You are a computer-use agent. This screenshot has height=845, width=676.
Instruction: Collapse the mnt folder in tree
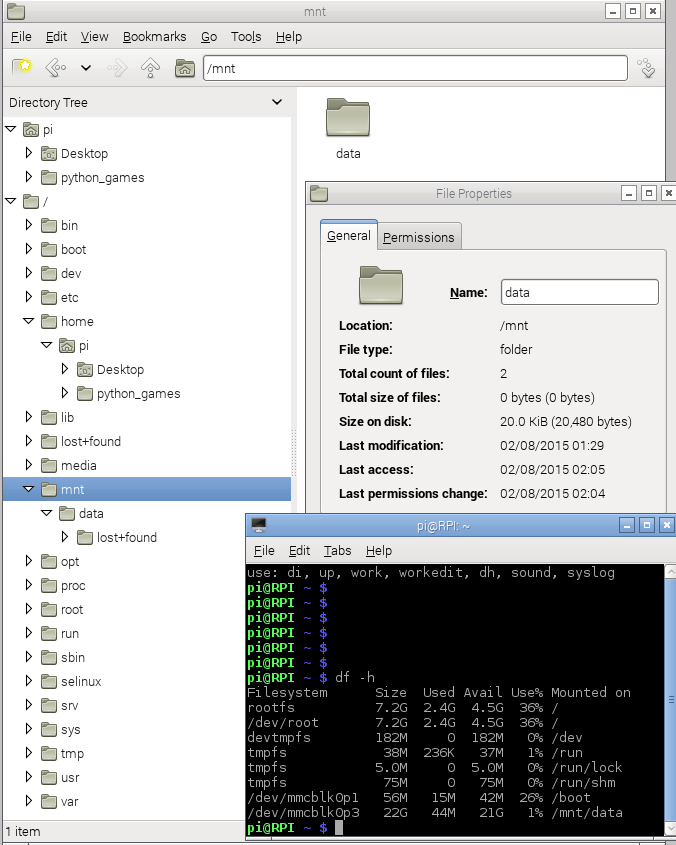click(29, 490)
